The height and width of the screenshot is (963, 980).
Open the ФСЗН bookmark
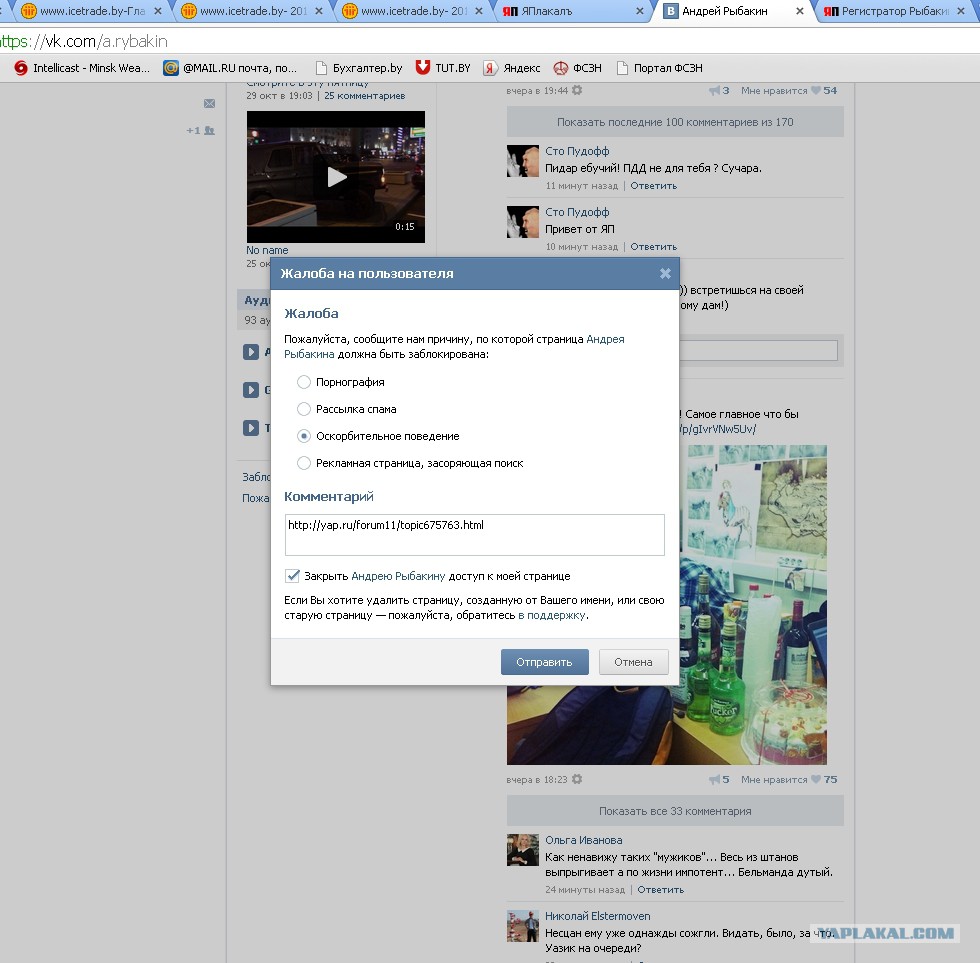tap(578, 68)
